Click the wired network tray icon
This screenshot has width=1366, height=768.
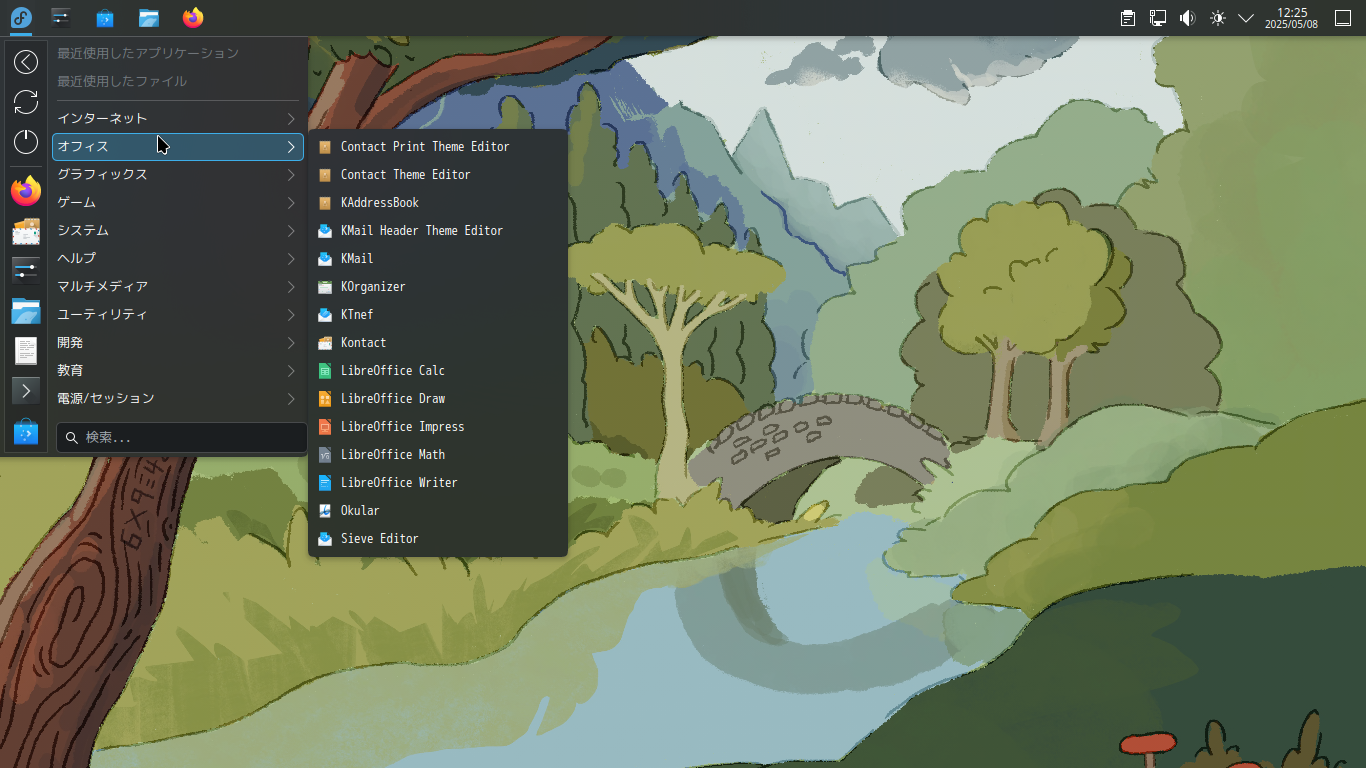tap(1158, 18)
